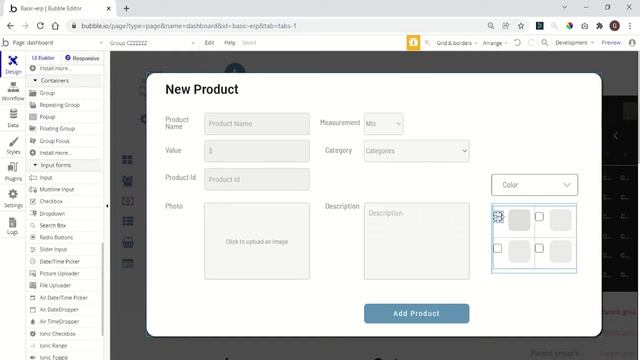Open the Workflow tab in sidebar
Image resolution: width=640 pixels, height=360 pixels.
coord(13,91)
